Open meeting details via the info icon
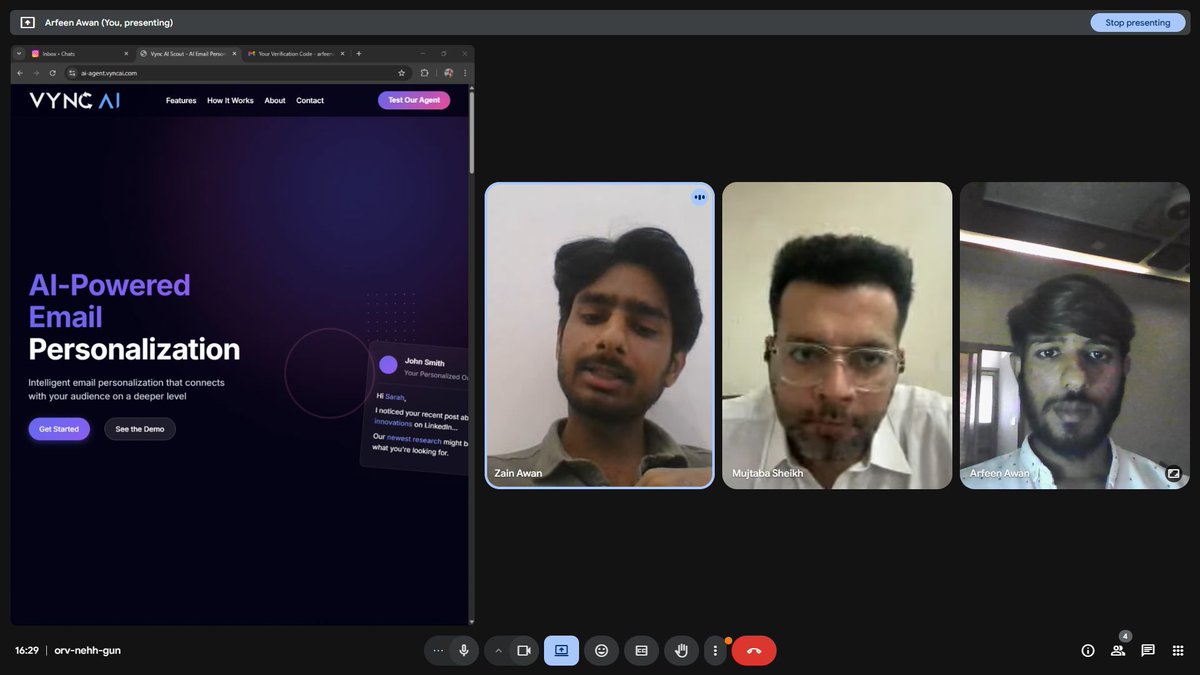 coord(1087,650)
